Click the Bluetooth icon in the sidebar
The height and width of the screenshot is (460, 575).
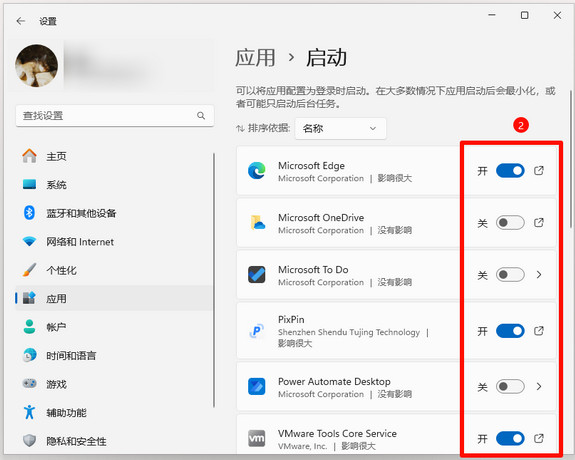coord(29,213)
